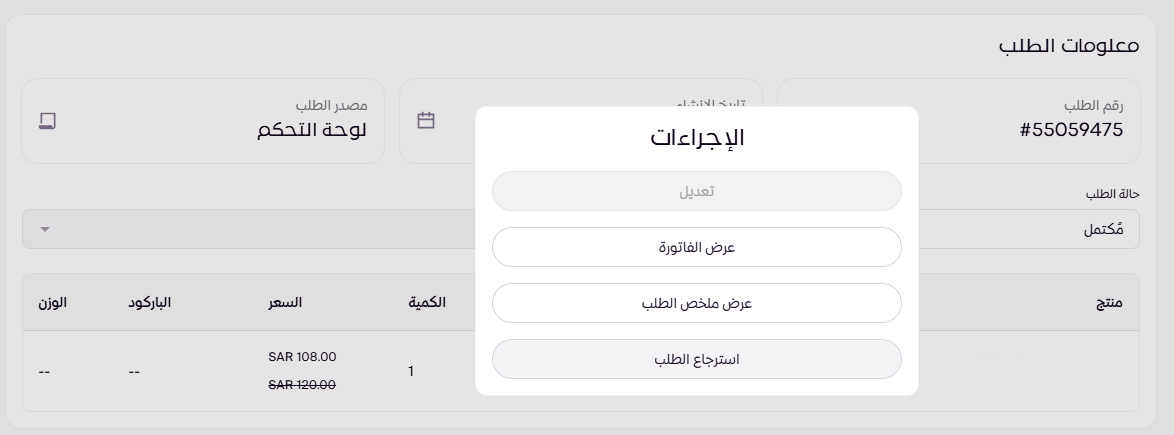The width and height of the screenshot is (1174, 435).
Task: Click order number #55059475
Action: (x=1071, y=130)
